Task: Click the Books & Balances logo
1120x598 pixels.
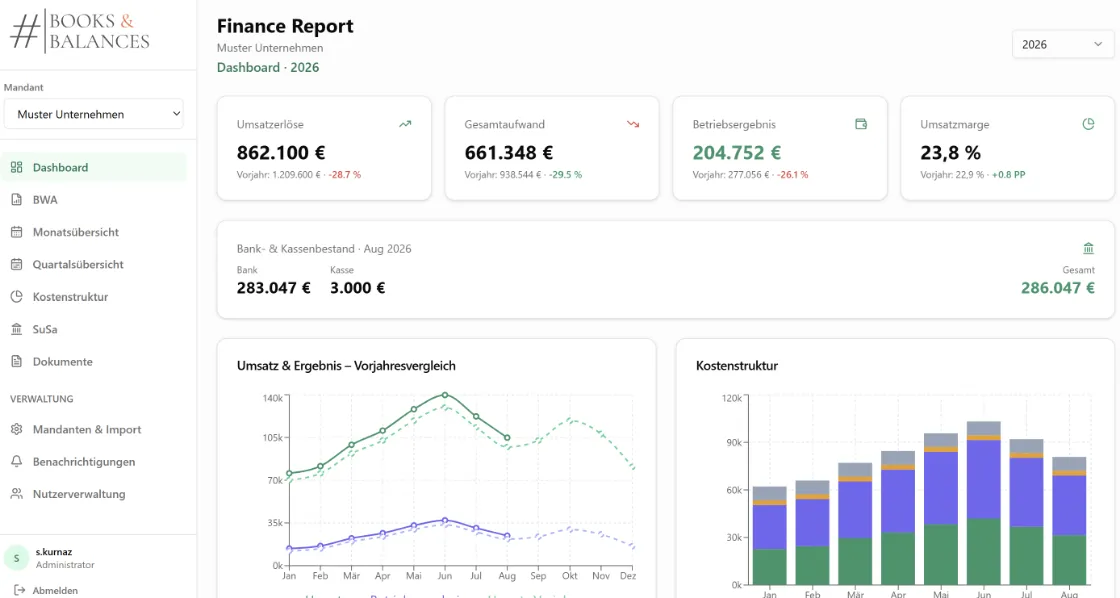Action: 80,32
